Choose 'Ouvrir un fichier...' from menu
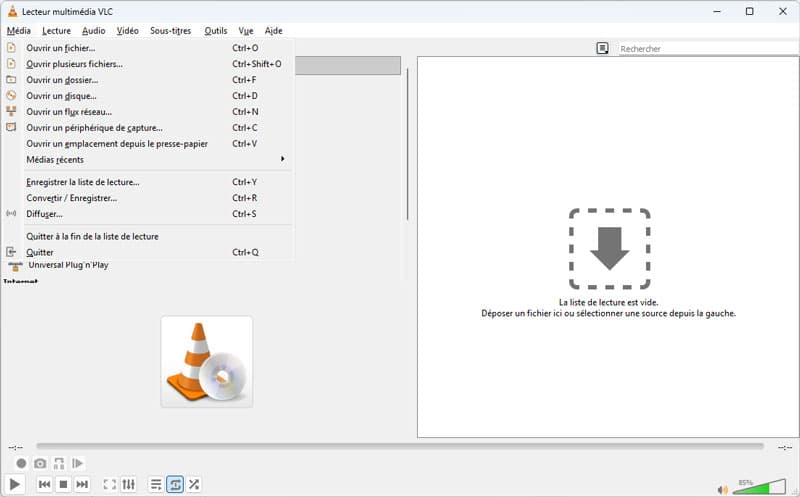The height and width of the screenshot is (497, 800). (x=60, y=47)
